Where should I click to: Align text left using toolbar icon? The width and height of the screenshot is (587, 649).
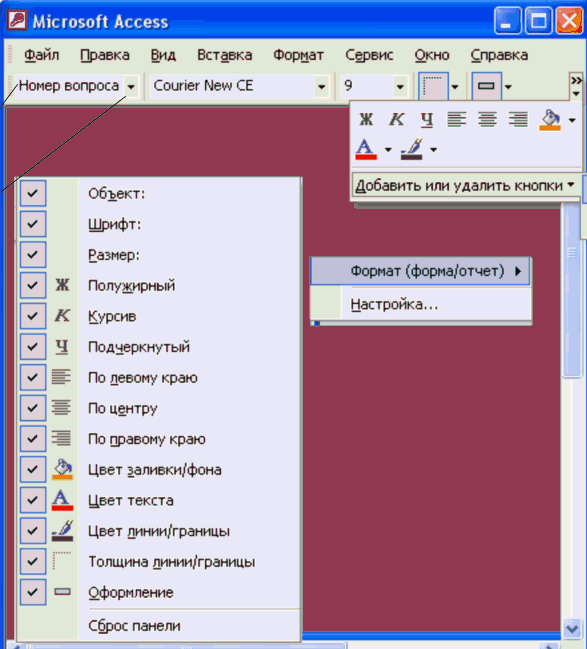(x=457, y=120)
